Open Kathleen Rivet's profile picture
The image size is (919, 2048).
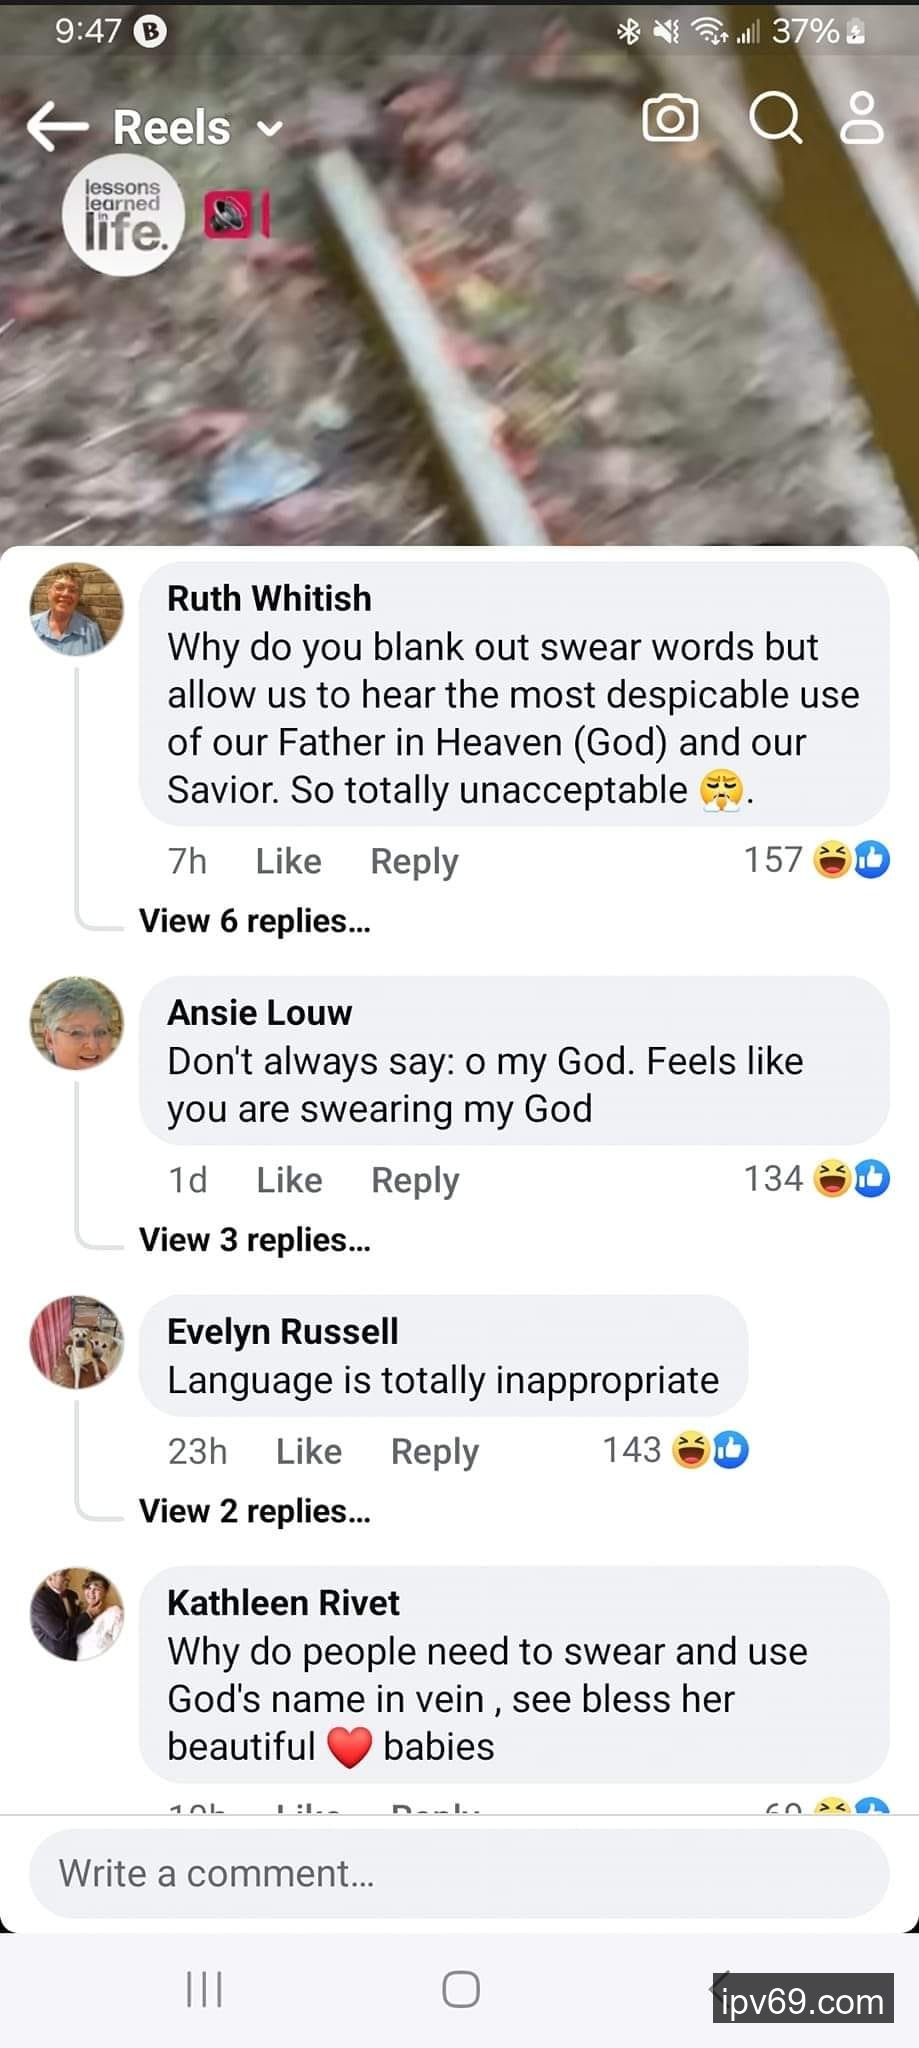(x=77, y=1614)
